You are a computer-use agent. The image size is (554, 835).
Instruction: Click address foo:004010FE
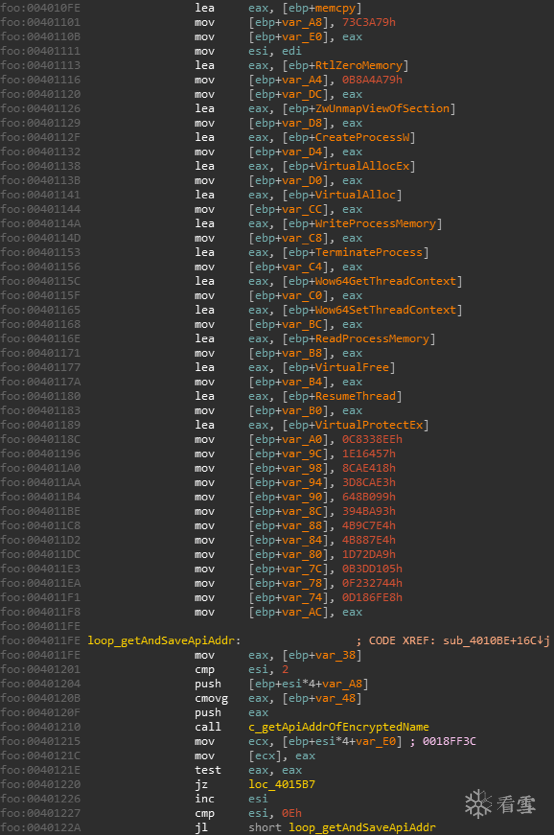(x=40, y=8)
